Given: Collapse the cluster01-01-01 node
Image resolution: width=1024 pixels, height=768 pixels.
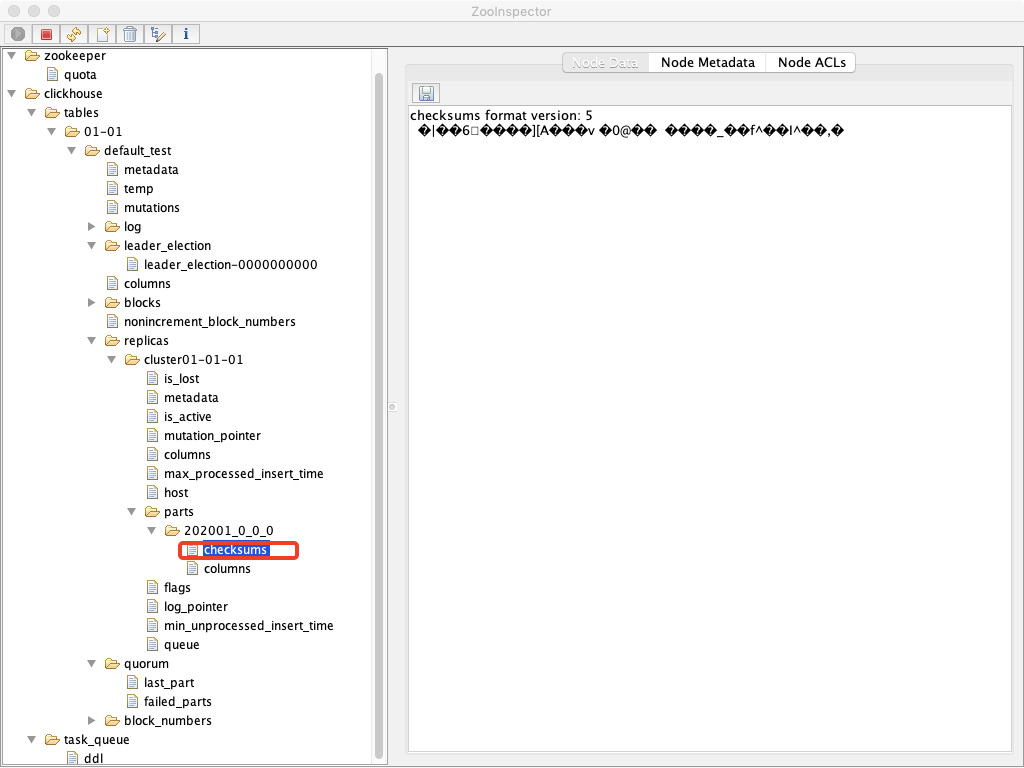Looking at the screenshot, I should click(x=112, y=359).
